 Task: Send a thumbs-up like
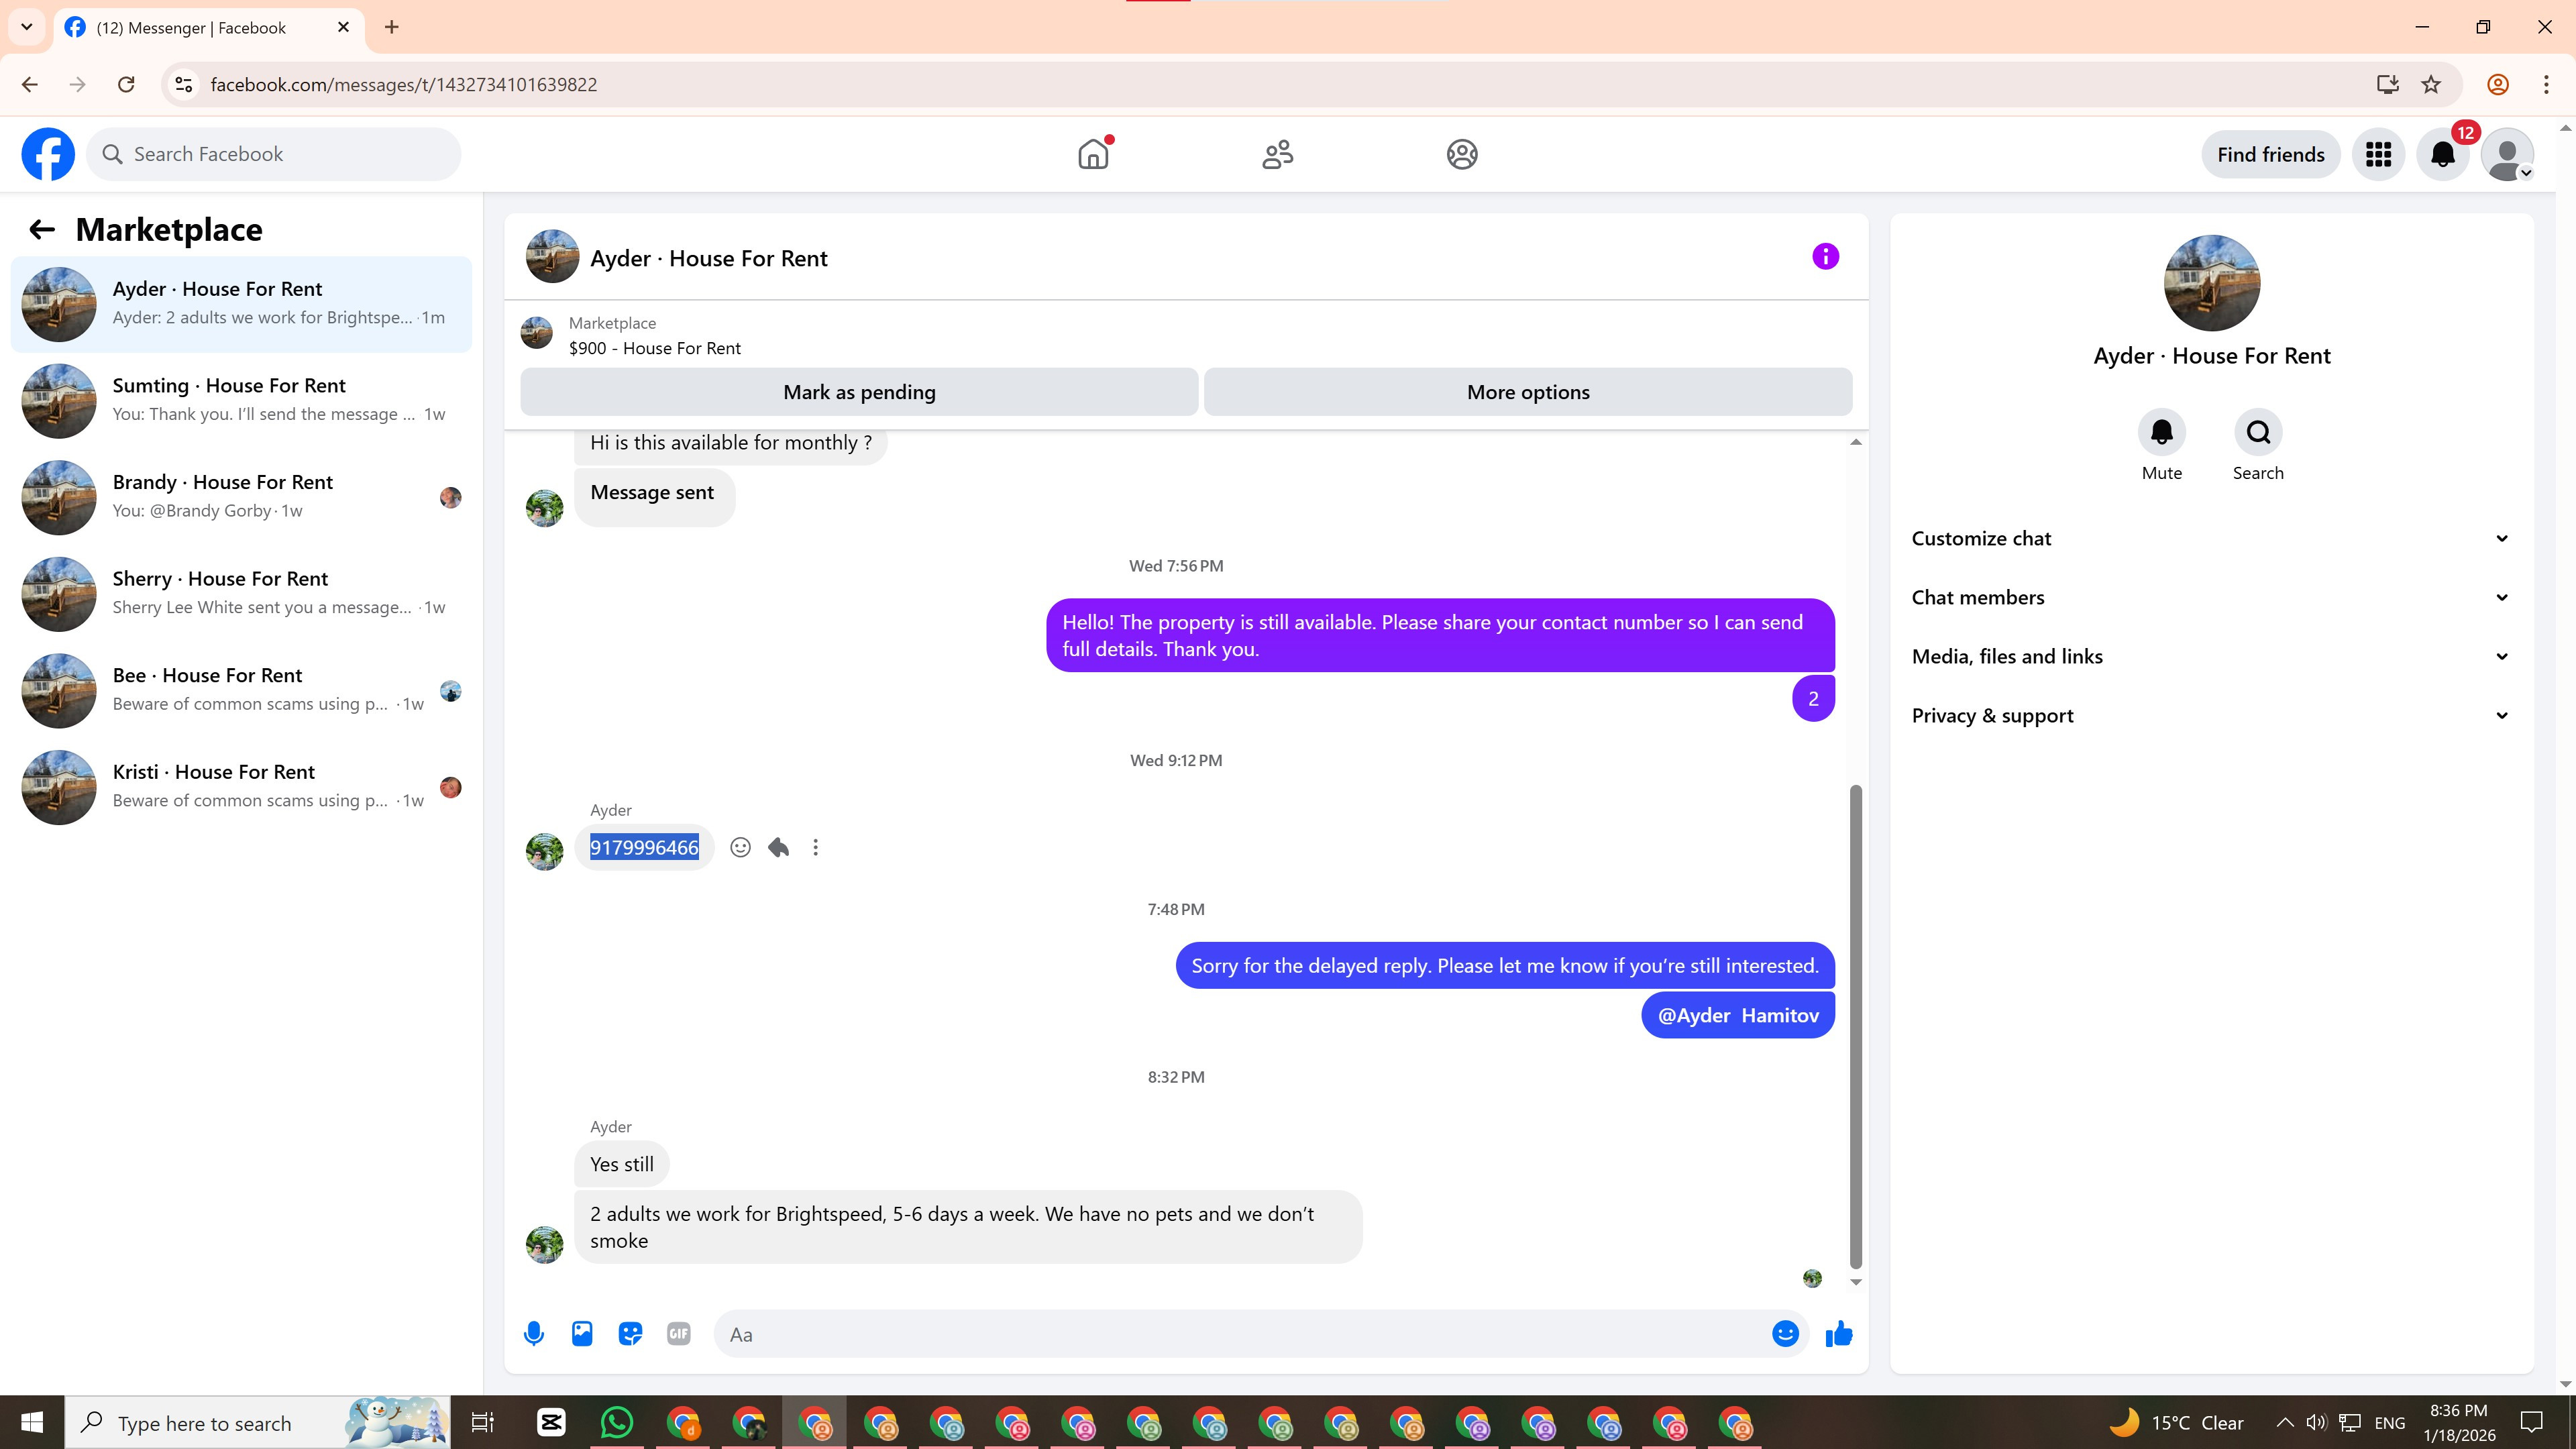coord(1839,1333)
